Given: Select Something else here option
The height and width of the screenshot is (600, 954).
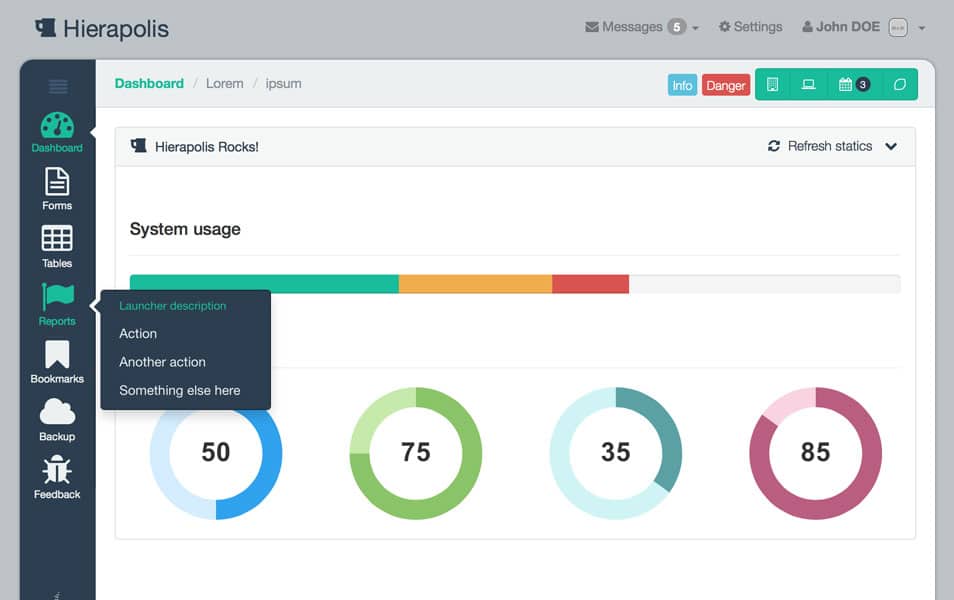Looking at the screenshot, I should [178, 390].
